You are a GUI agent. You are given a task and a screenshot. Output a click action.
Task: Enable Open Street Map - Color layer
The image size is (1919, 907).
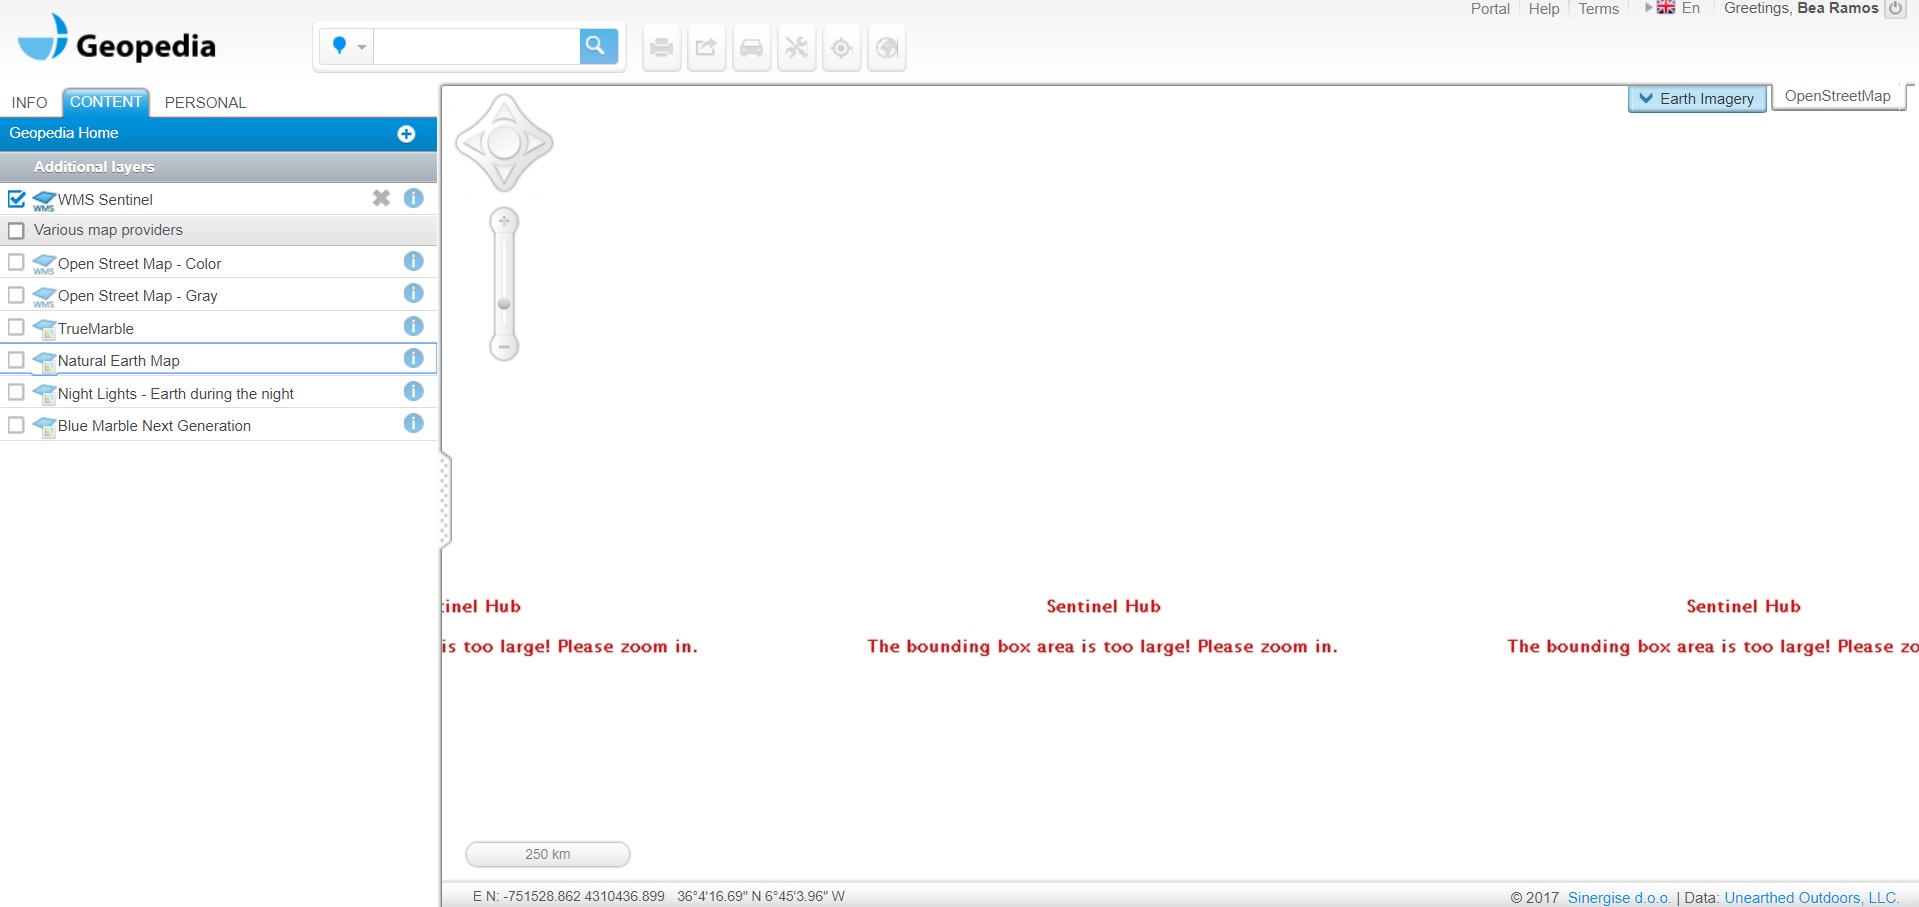click(16, 262)
